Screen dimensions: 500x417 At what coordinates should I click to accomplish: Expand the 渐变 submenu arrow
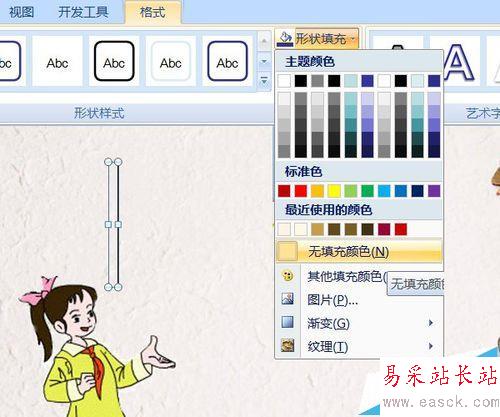(x=431, y=323)
